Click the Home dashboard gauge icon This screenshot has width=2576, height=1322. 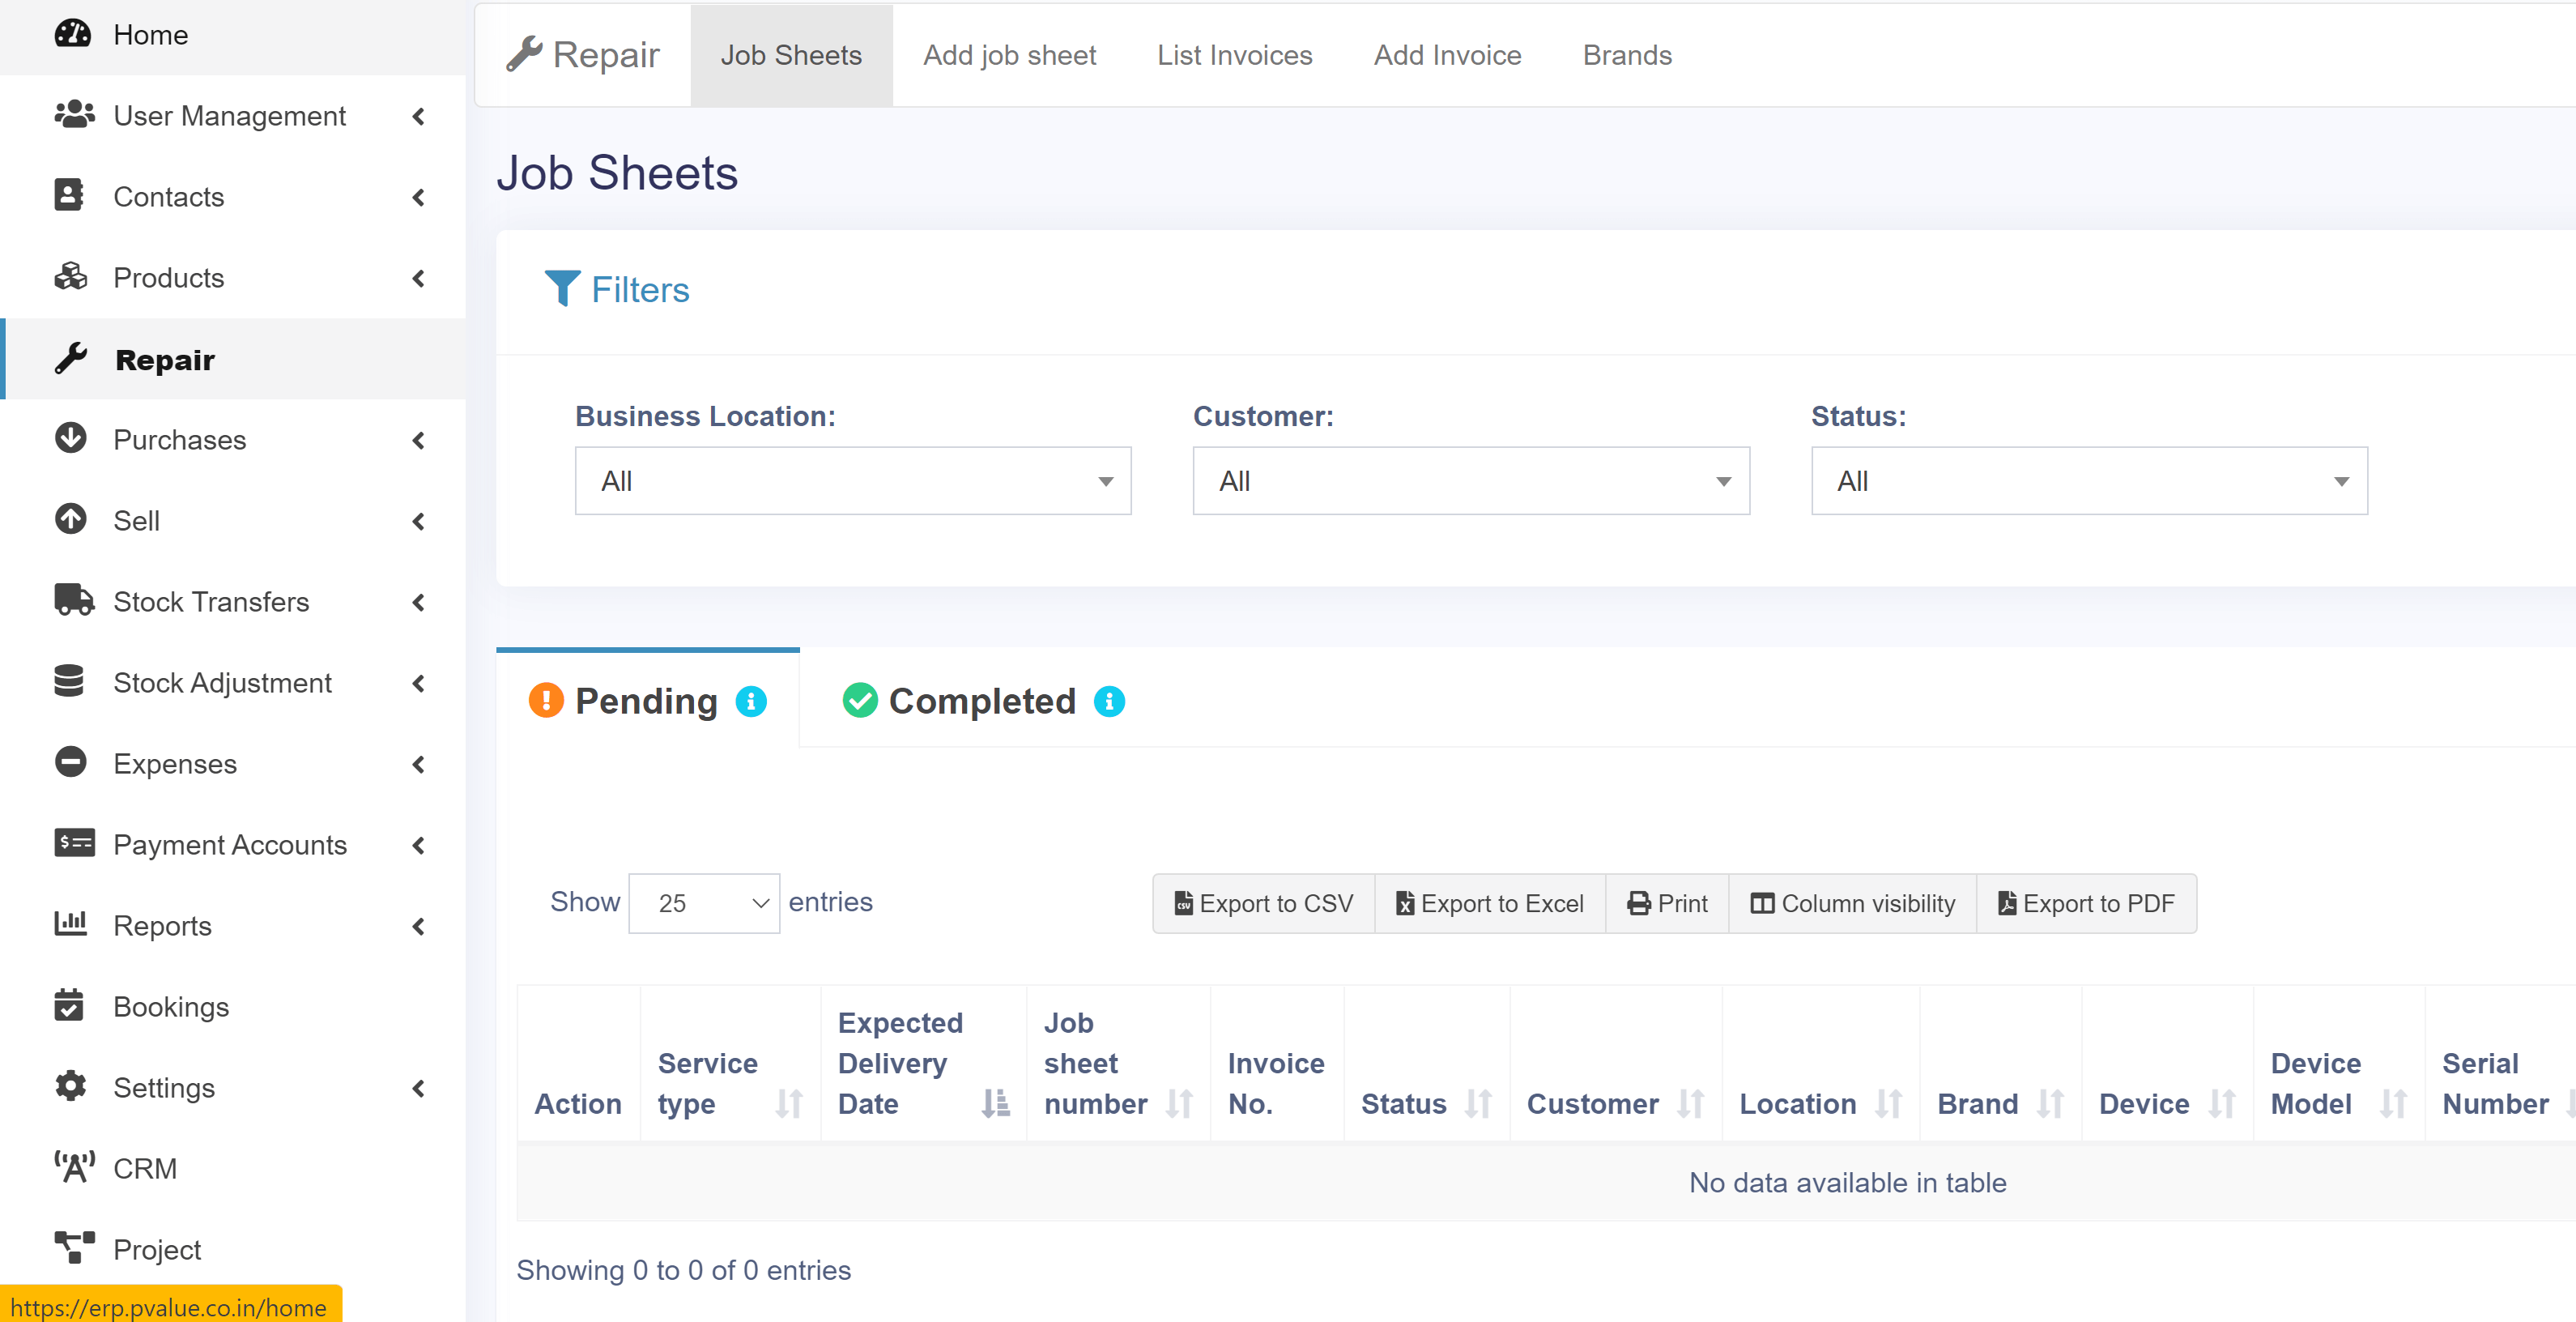(72, 34)
